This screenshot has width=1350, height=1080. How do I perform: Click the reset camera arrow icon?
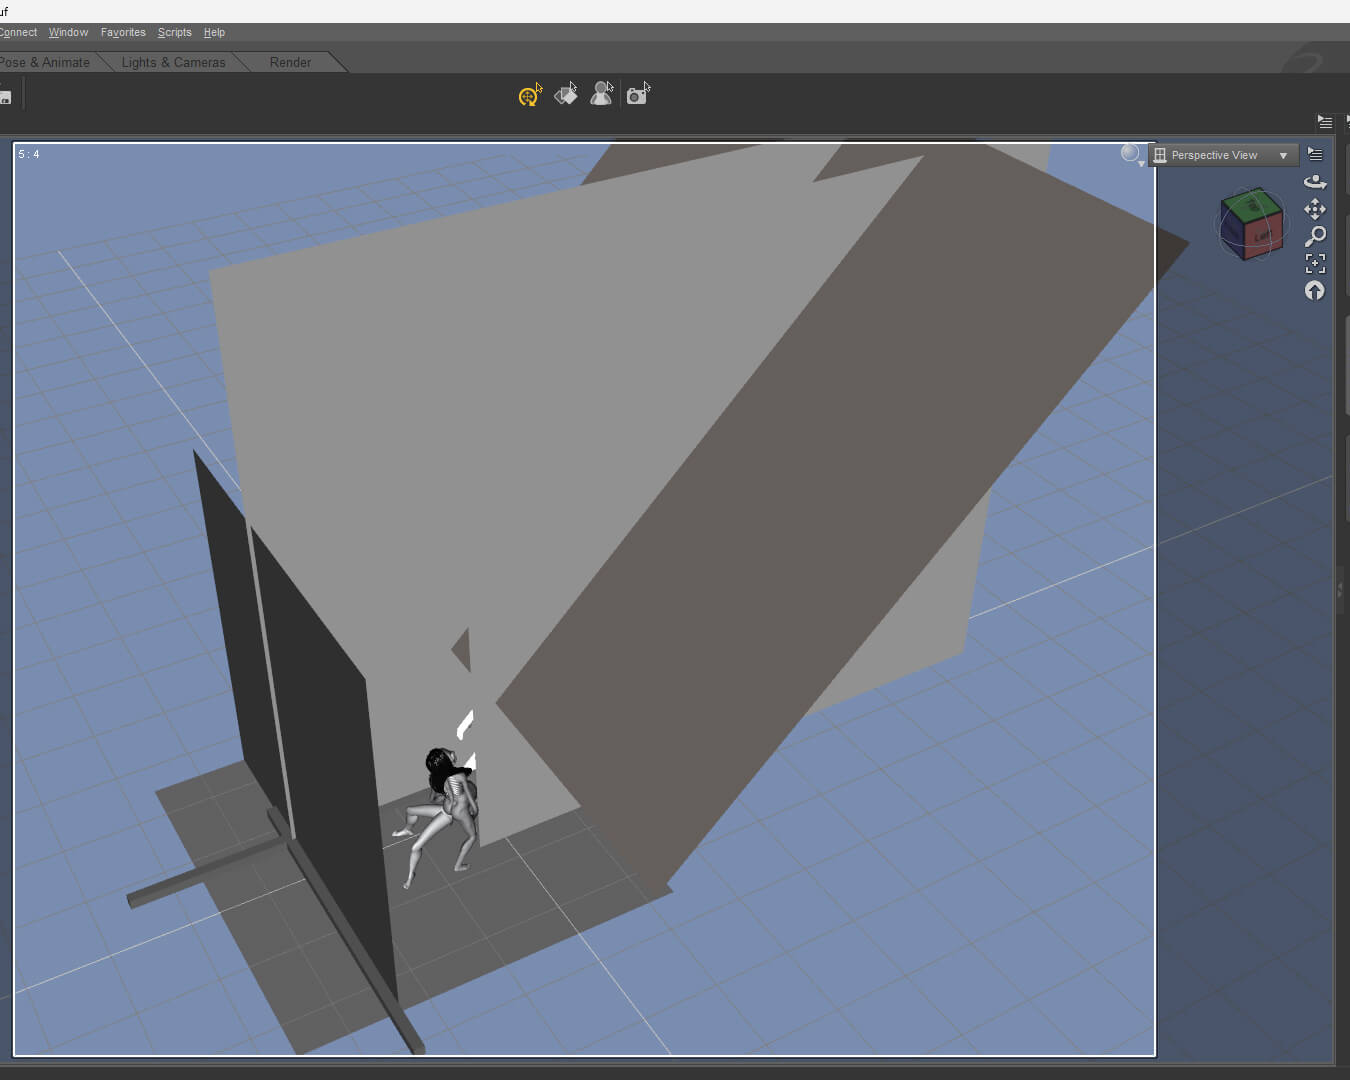pos(1315,291)
